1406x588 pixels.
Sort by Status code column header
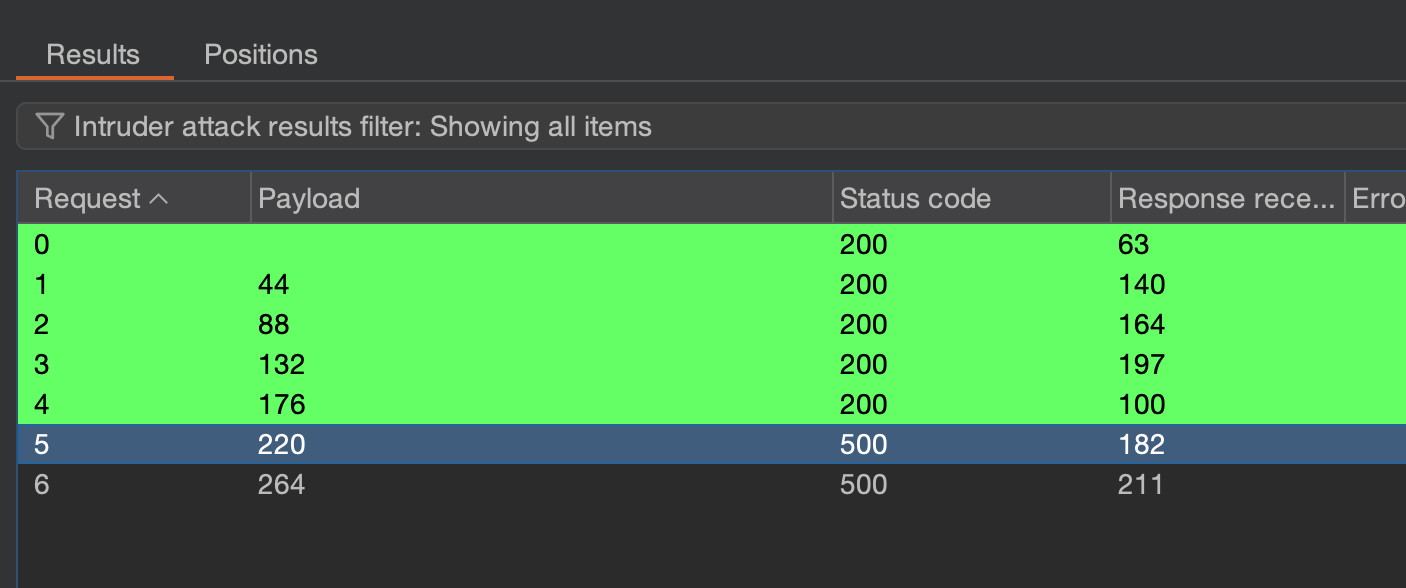[x=915, y=199]
